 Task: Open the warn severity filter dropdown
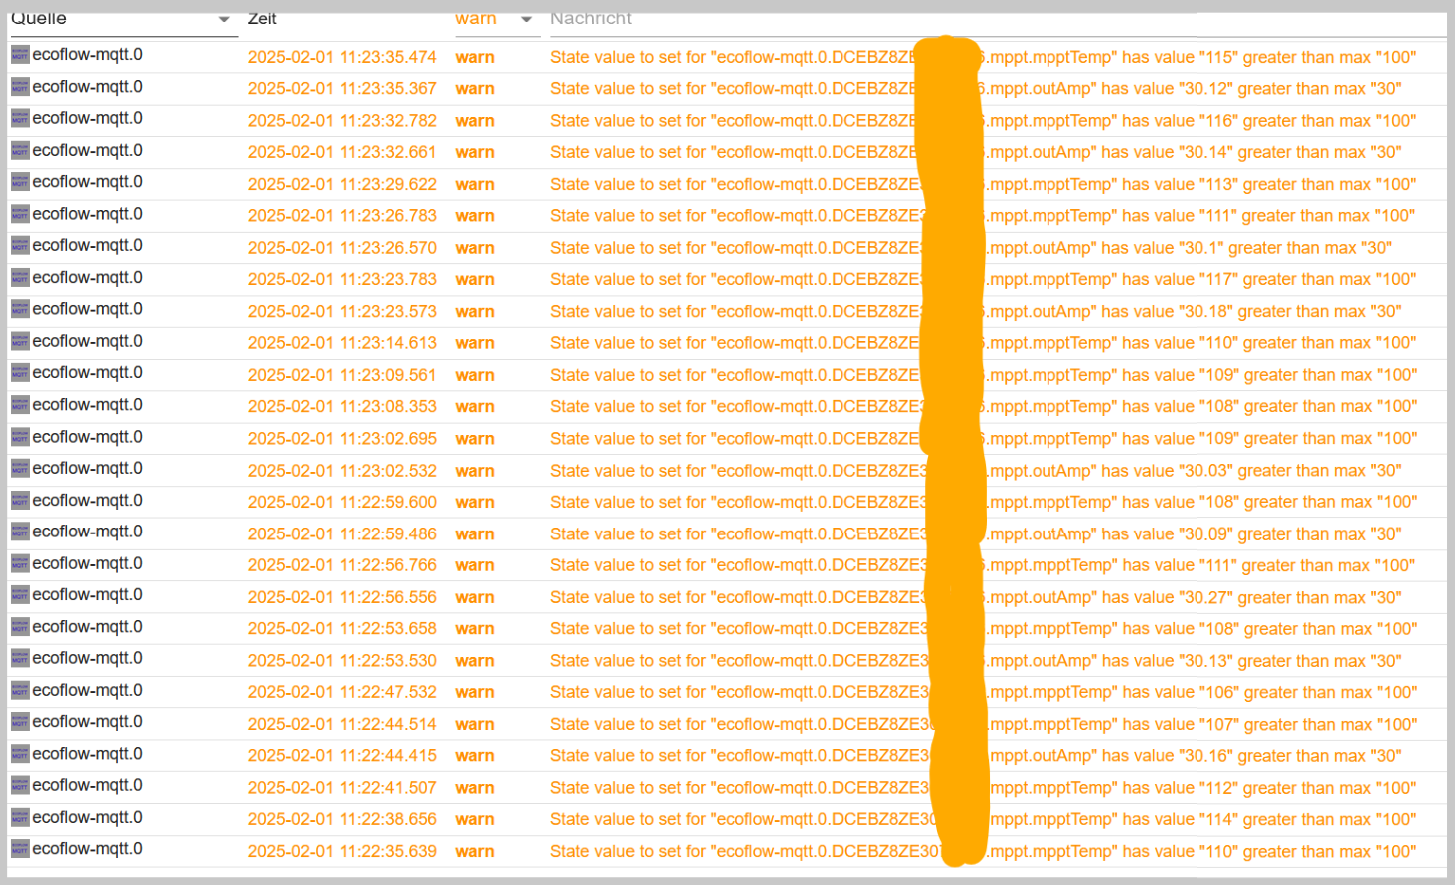(497, 20)
